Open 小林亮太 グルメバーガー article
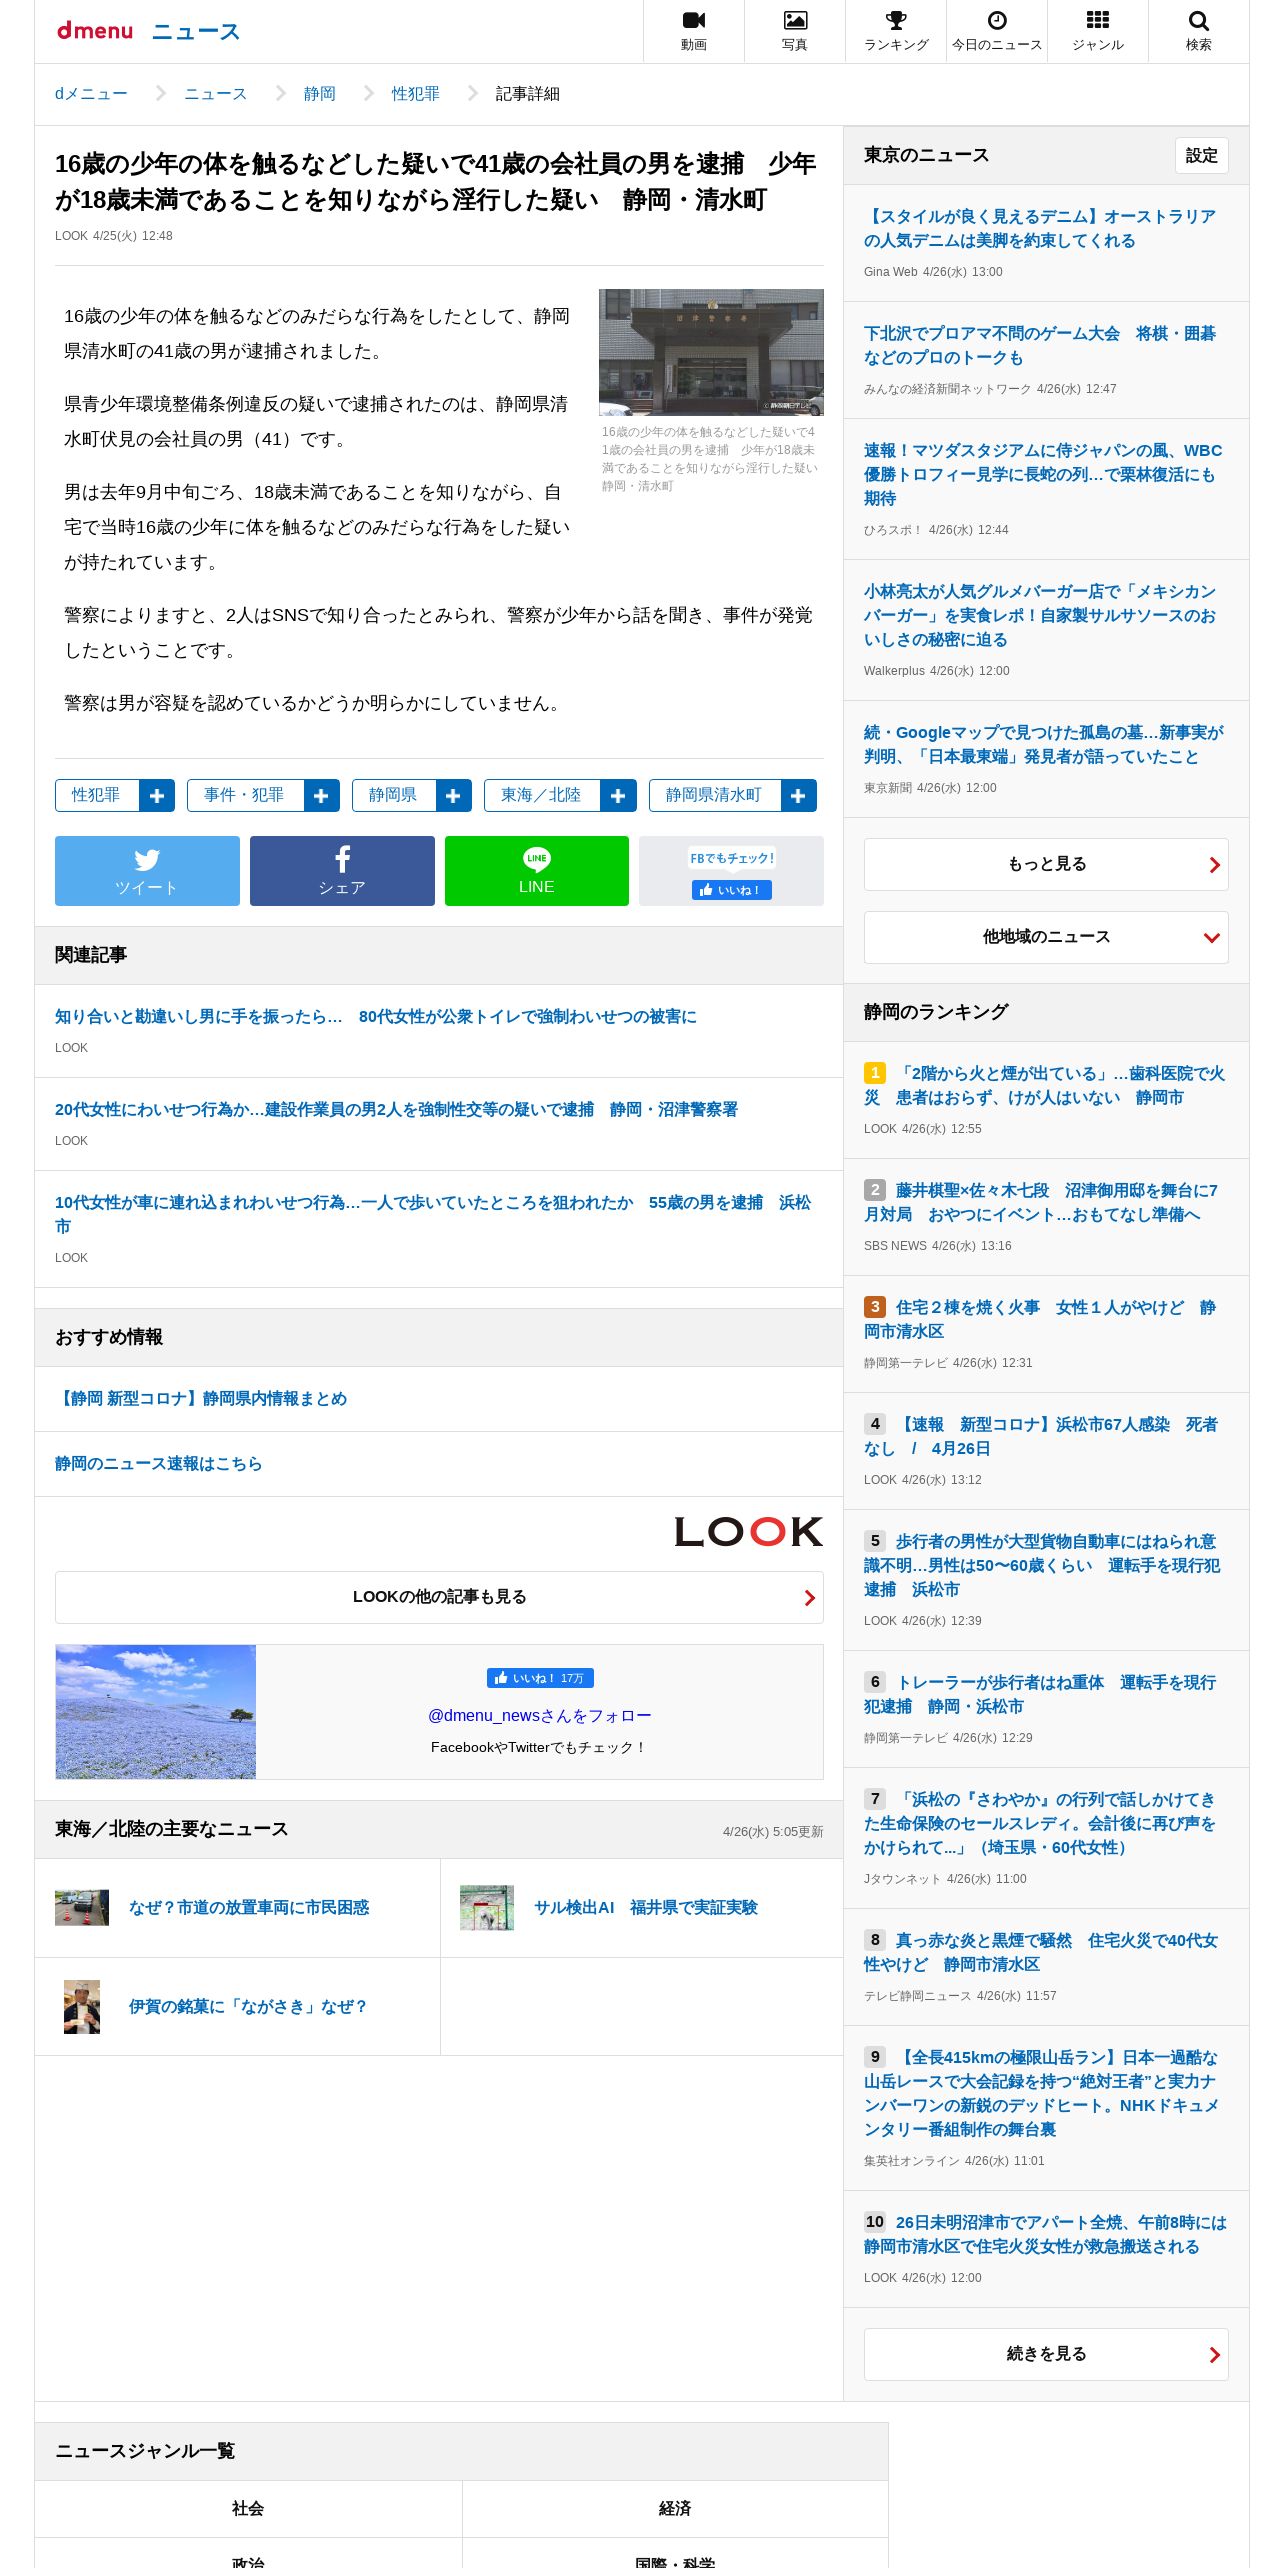Screen dimensions: 1284x2568 click(1040, 616)
